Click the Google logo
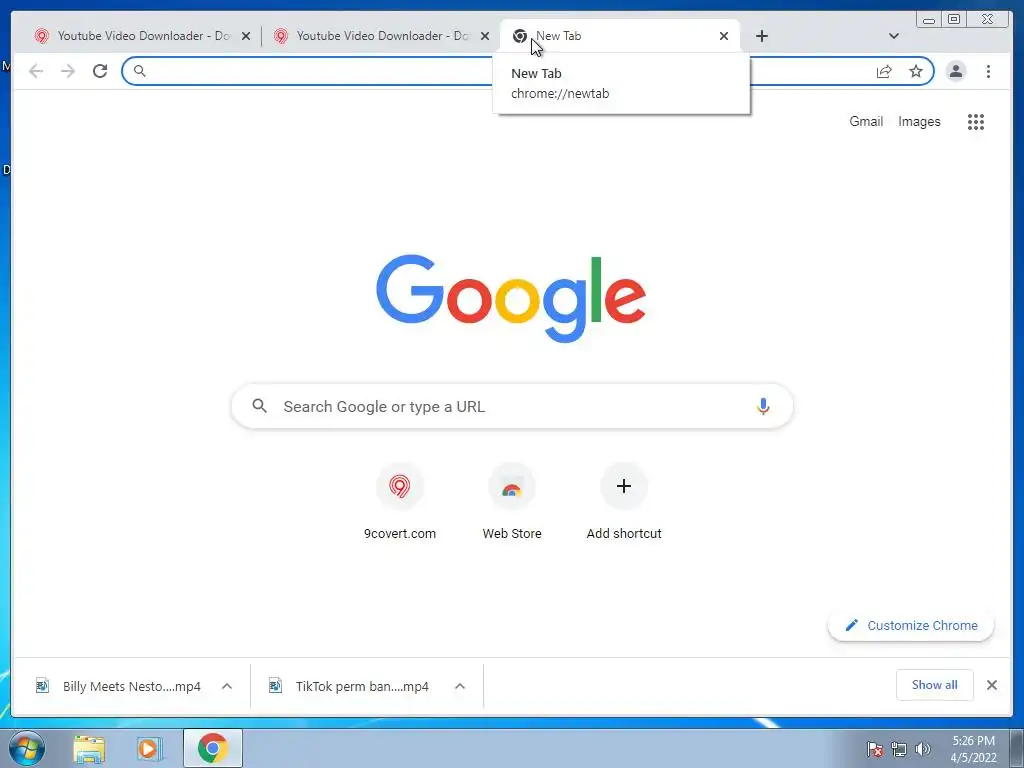1024x768 pixels. 511,298
